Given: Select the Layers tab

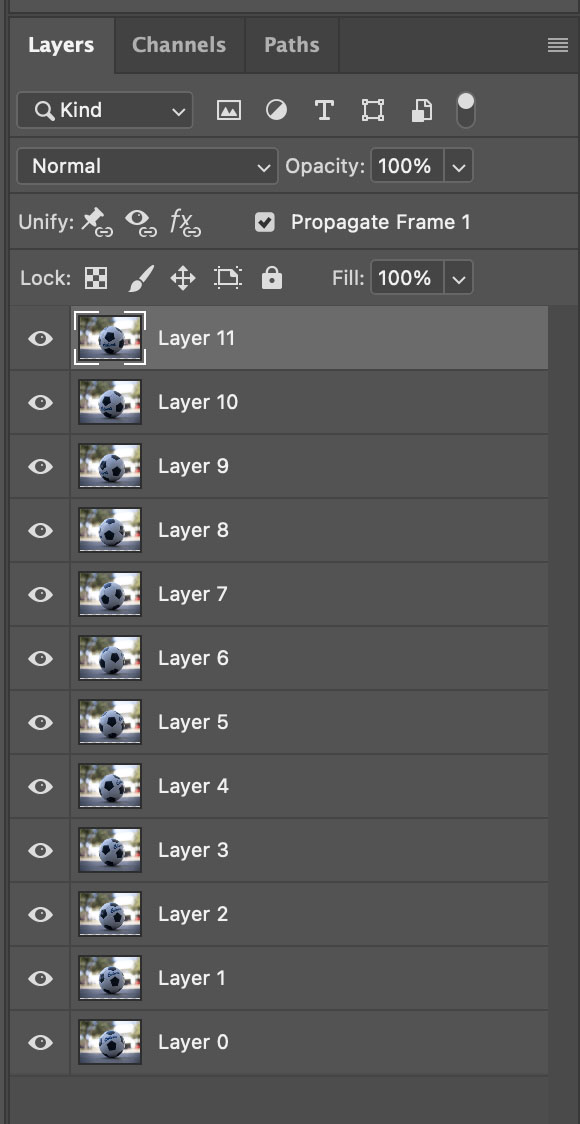Looking at the screenshot, I should 62,45.
